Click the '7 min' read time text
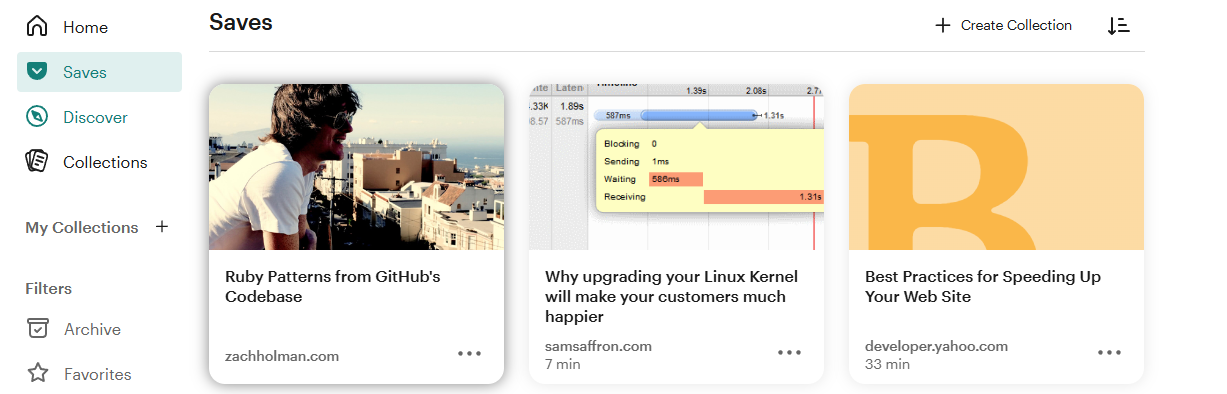The height and width of the screenshot is (394, 1227). [561, 364]
